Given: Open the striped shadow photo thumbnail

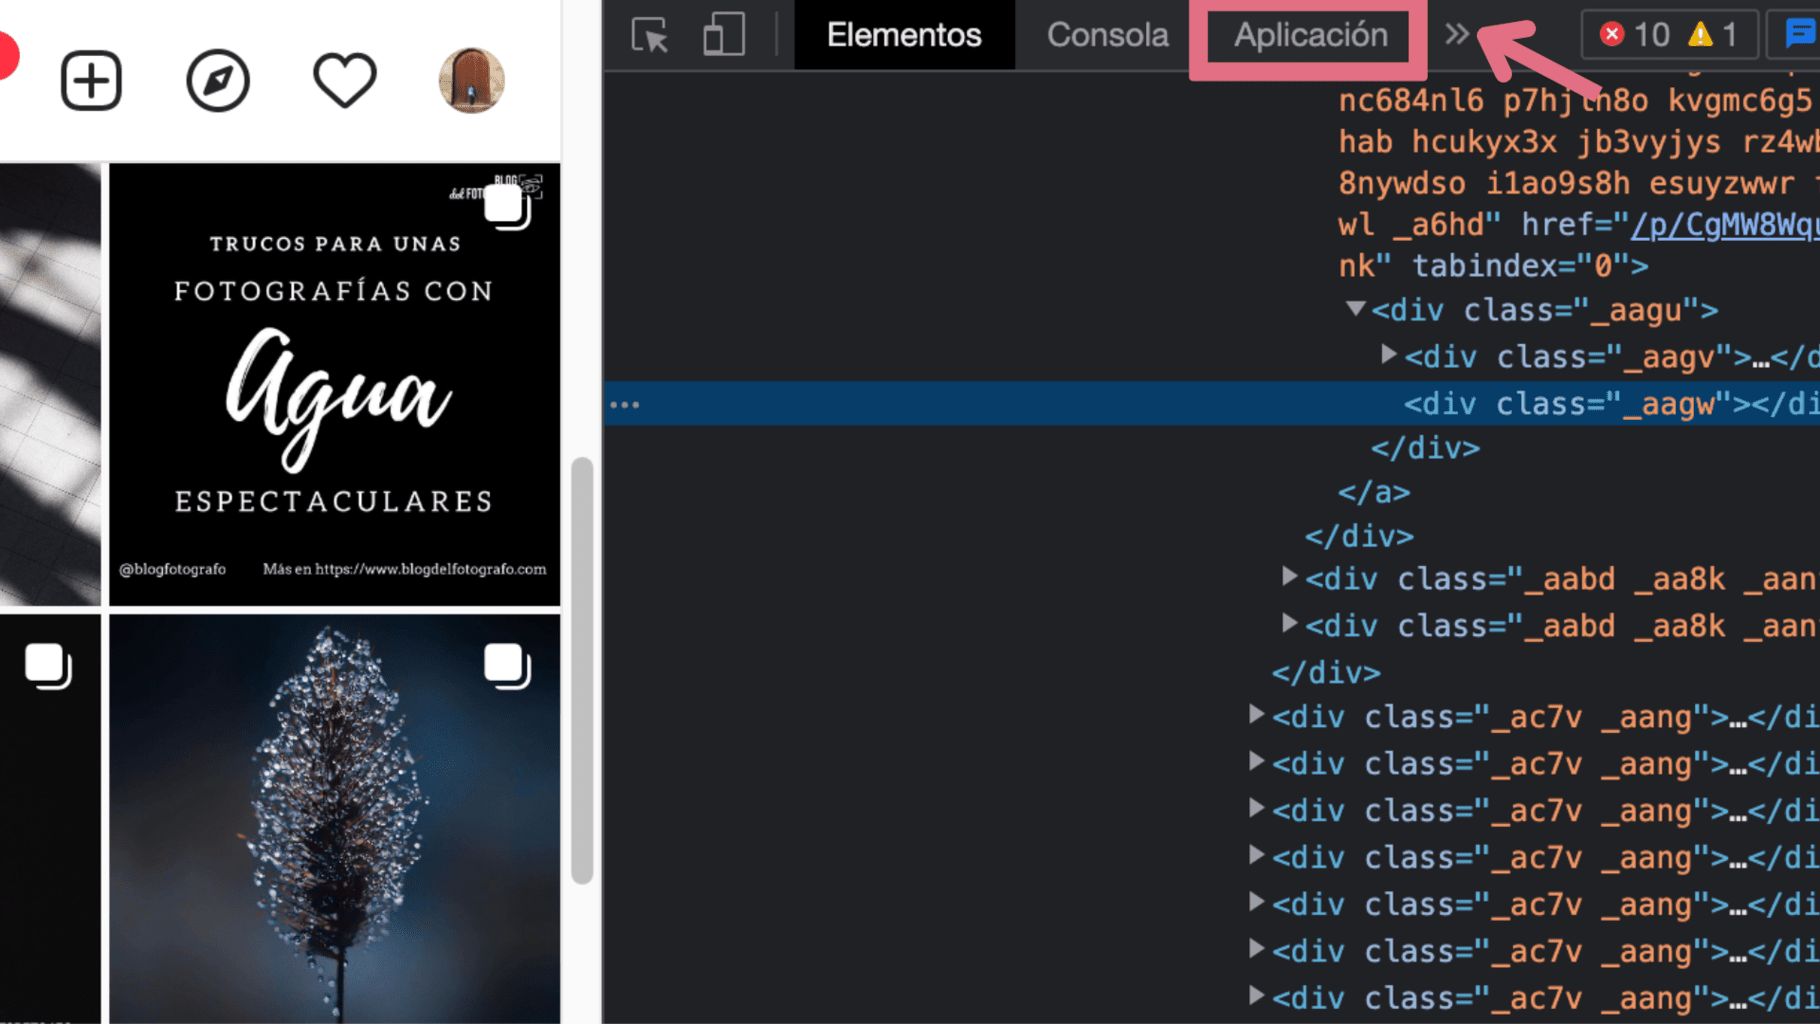Looking at the screenshot, I should (50, 385).
